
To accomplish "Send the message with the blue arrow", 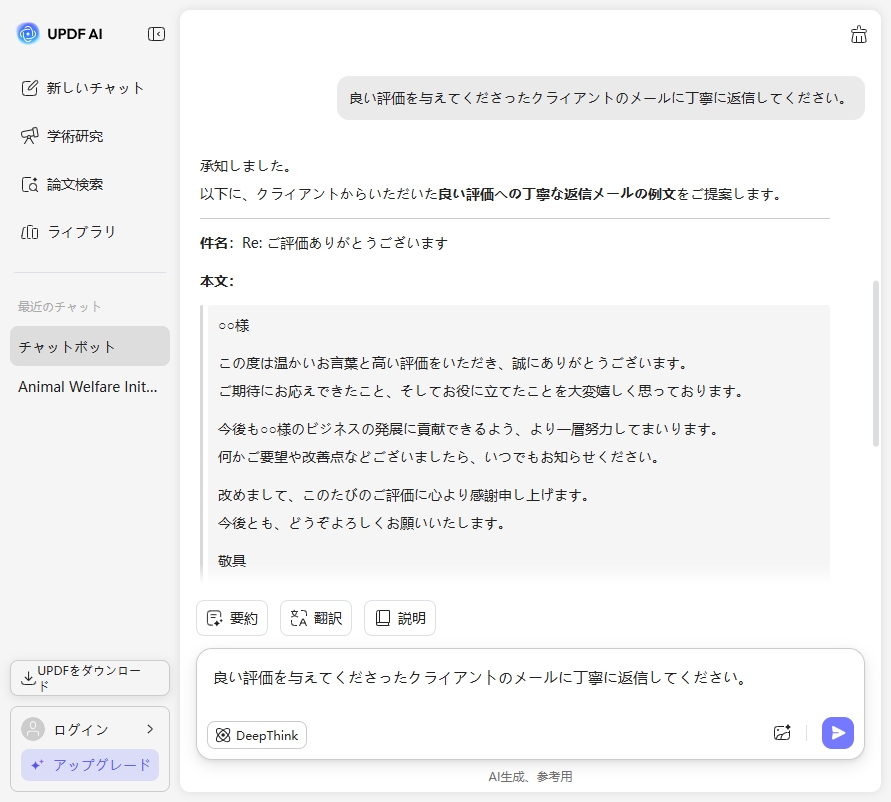I will (x=838, y=733).
